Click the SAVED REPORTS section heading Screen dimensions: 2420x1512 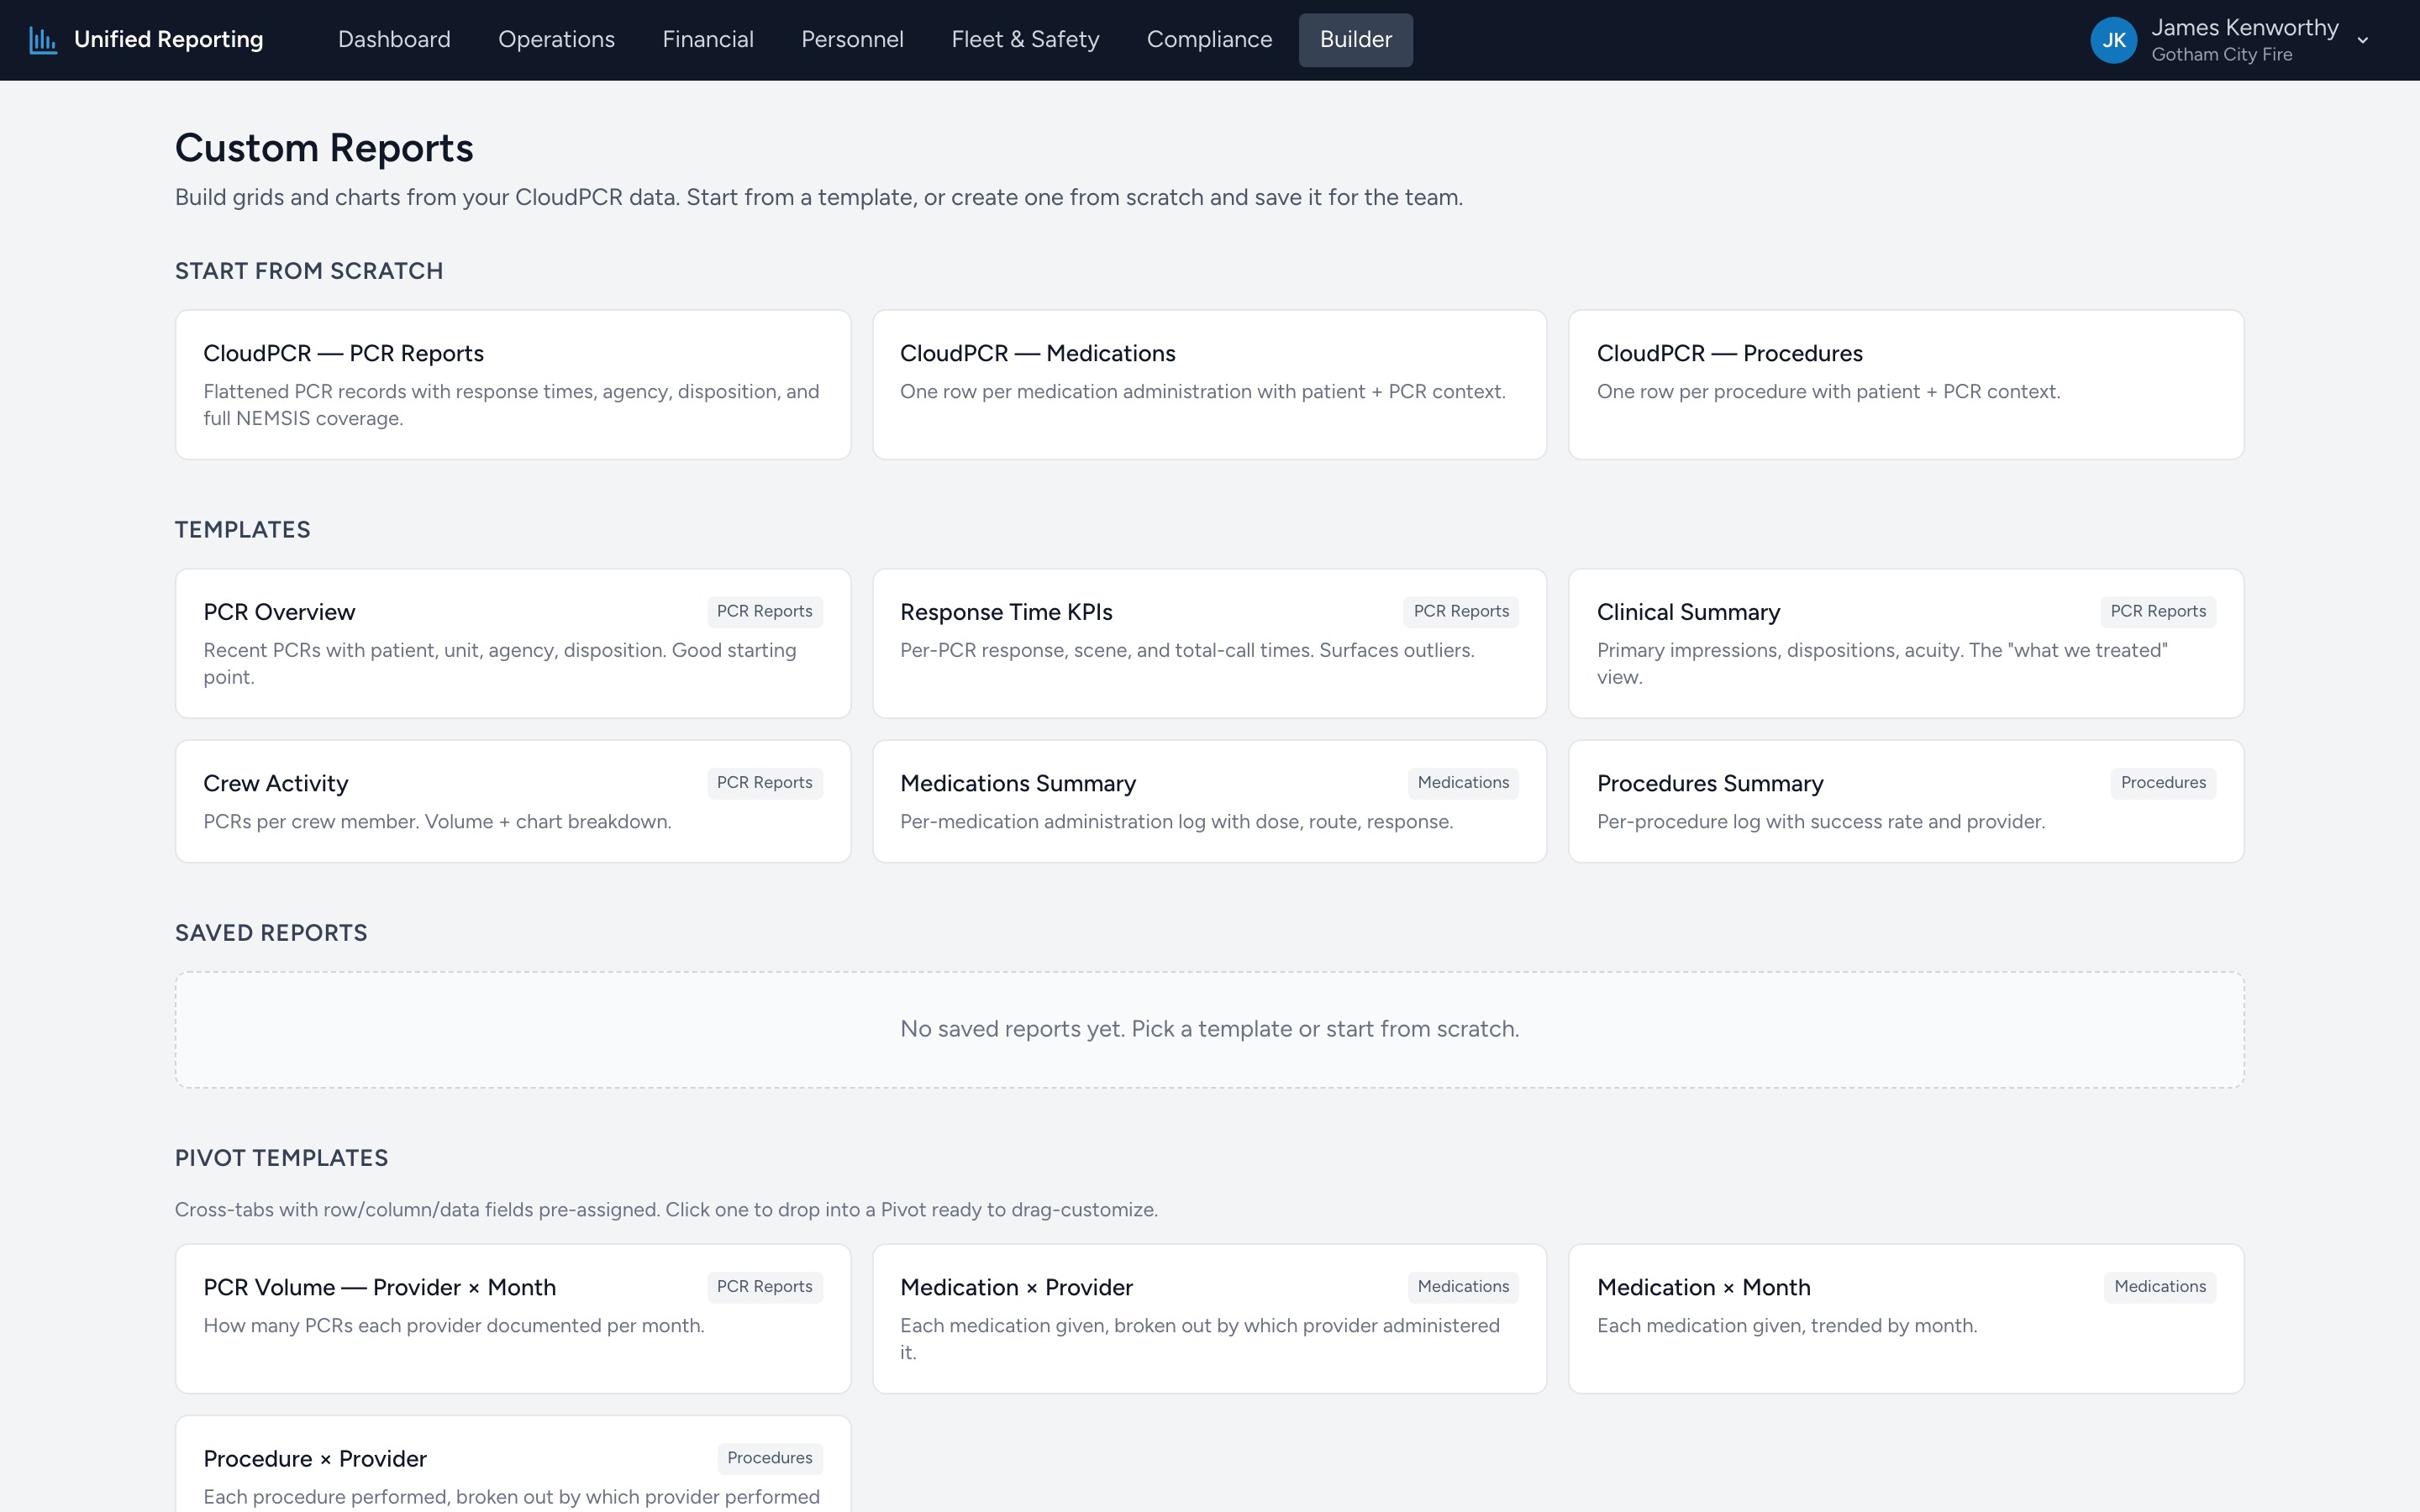271,933
